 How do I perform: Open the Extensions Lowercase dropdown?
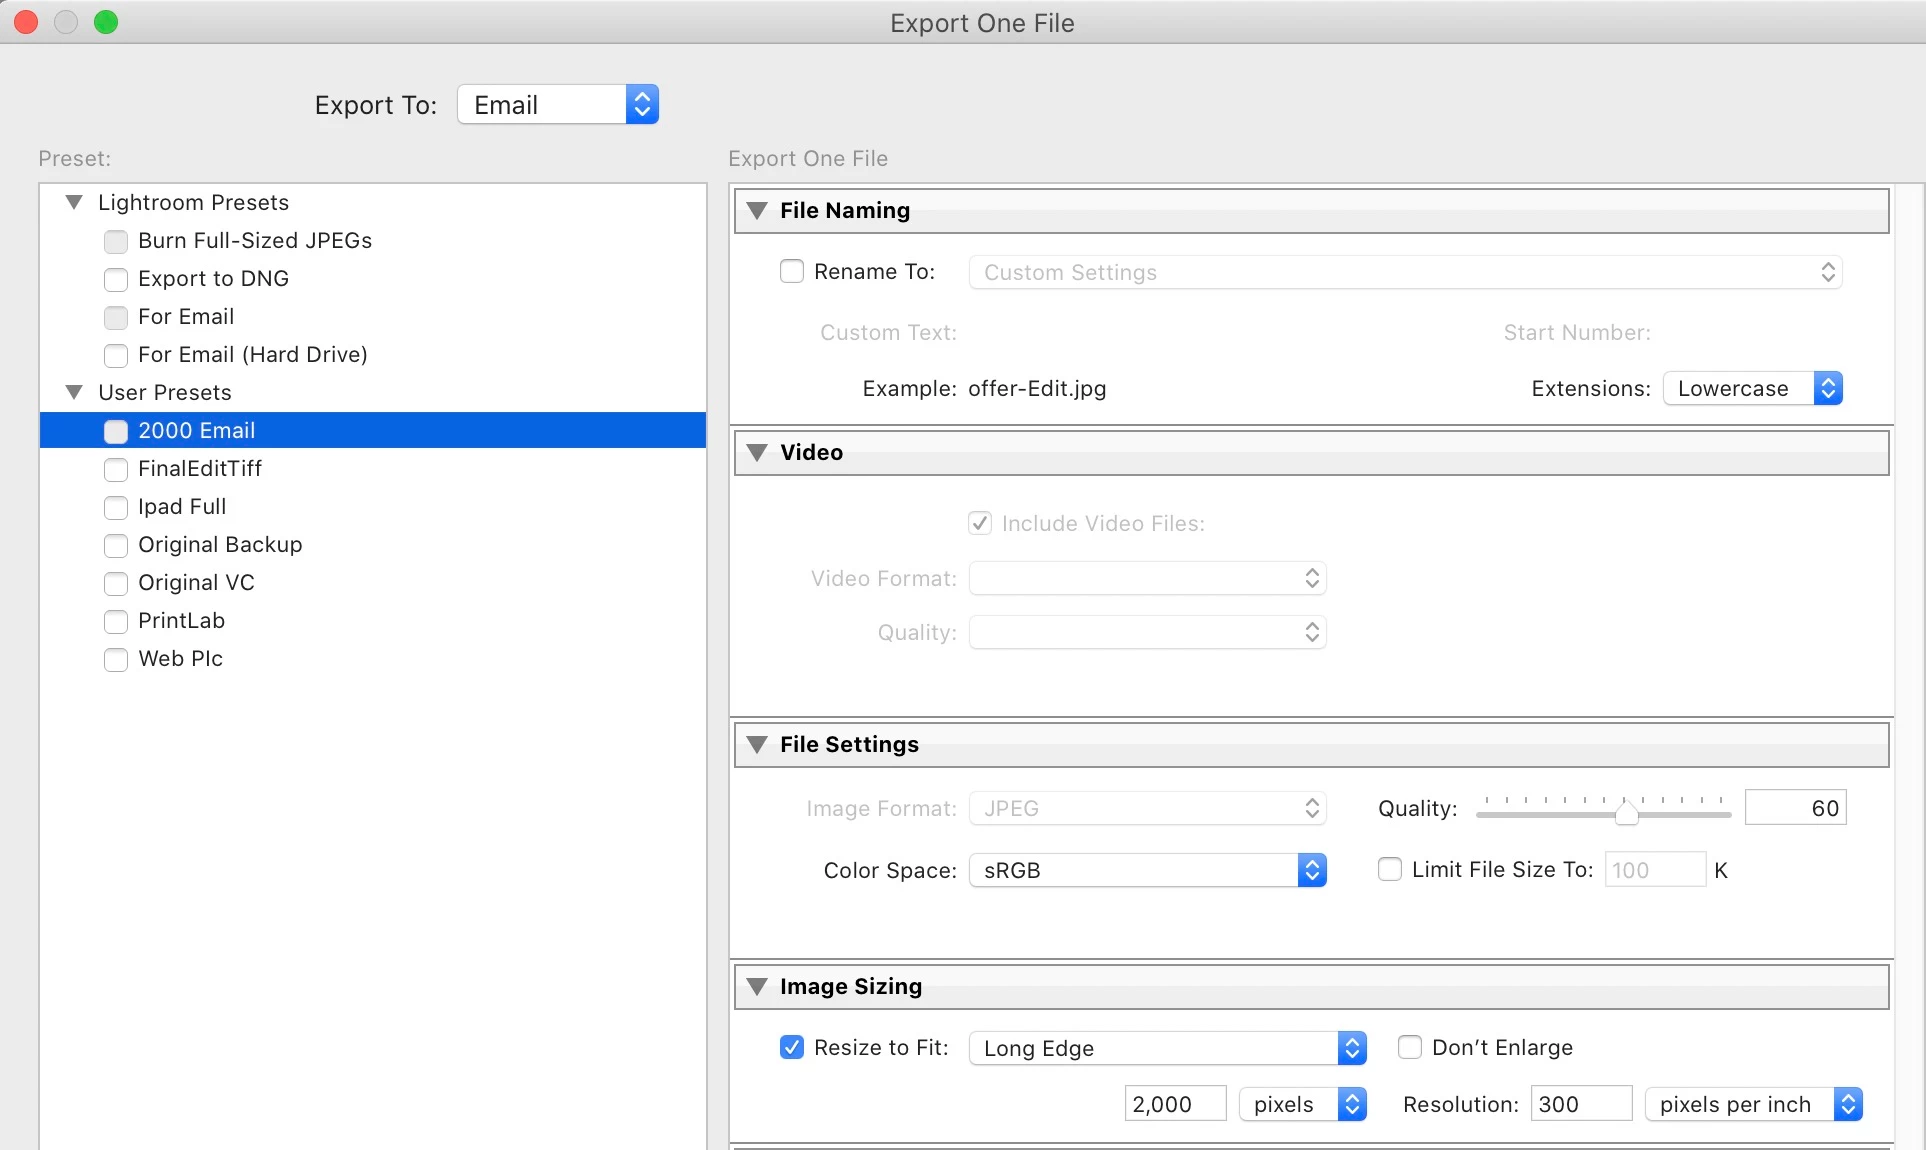point(1752,389)
